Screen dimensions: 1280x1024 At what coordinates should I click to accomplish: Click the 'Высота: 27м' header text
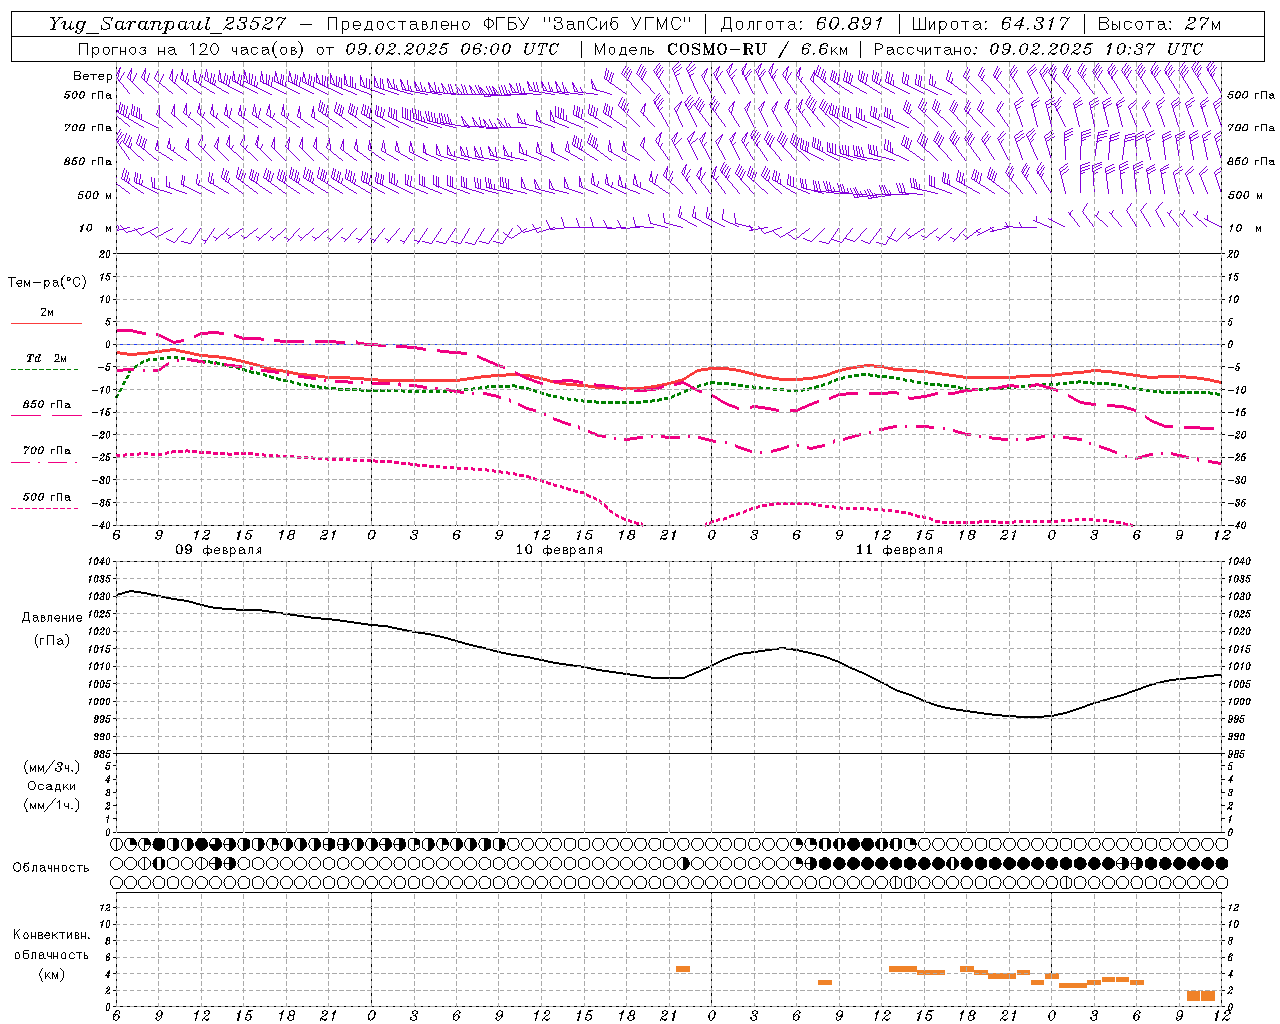[1159, 24]
